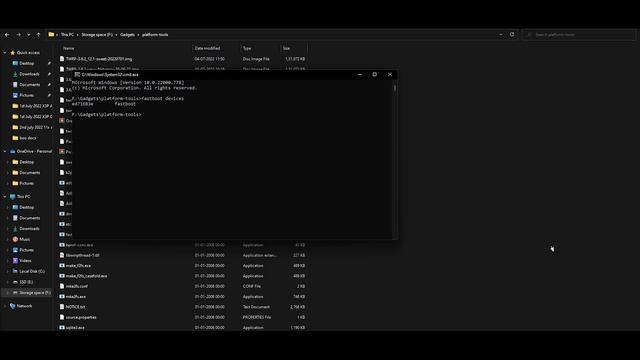Open Local Disk (C:) drive
This screenshot has width=640, height=360.
32,271
